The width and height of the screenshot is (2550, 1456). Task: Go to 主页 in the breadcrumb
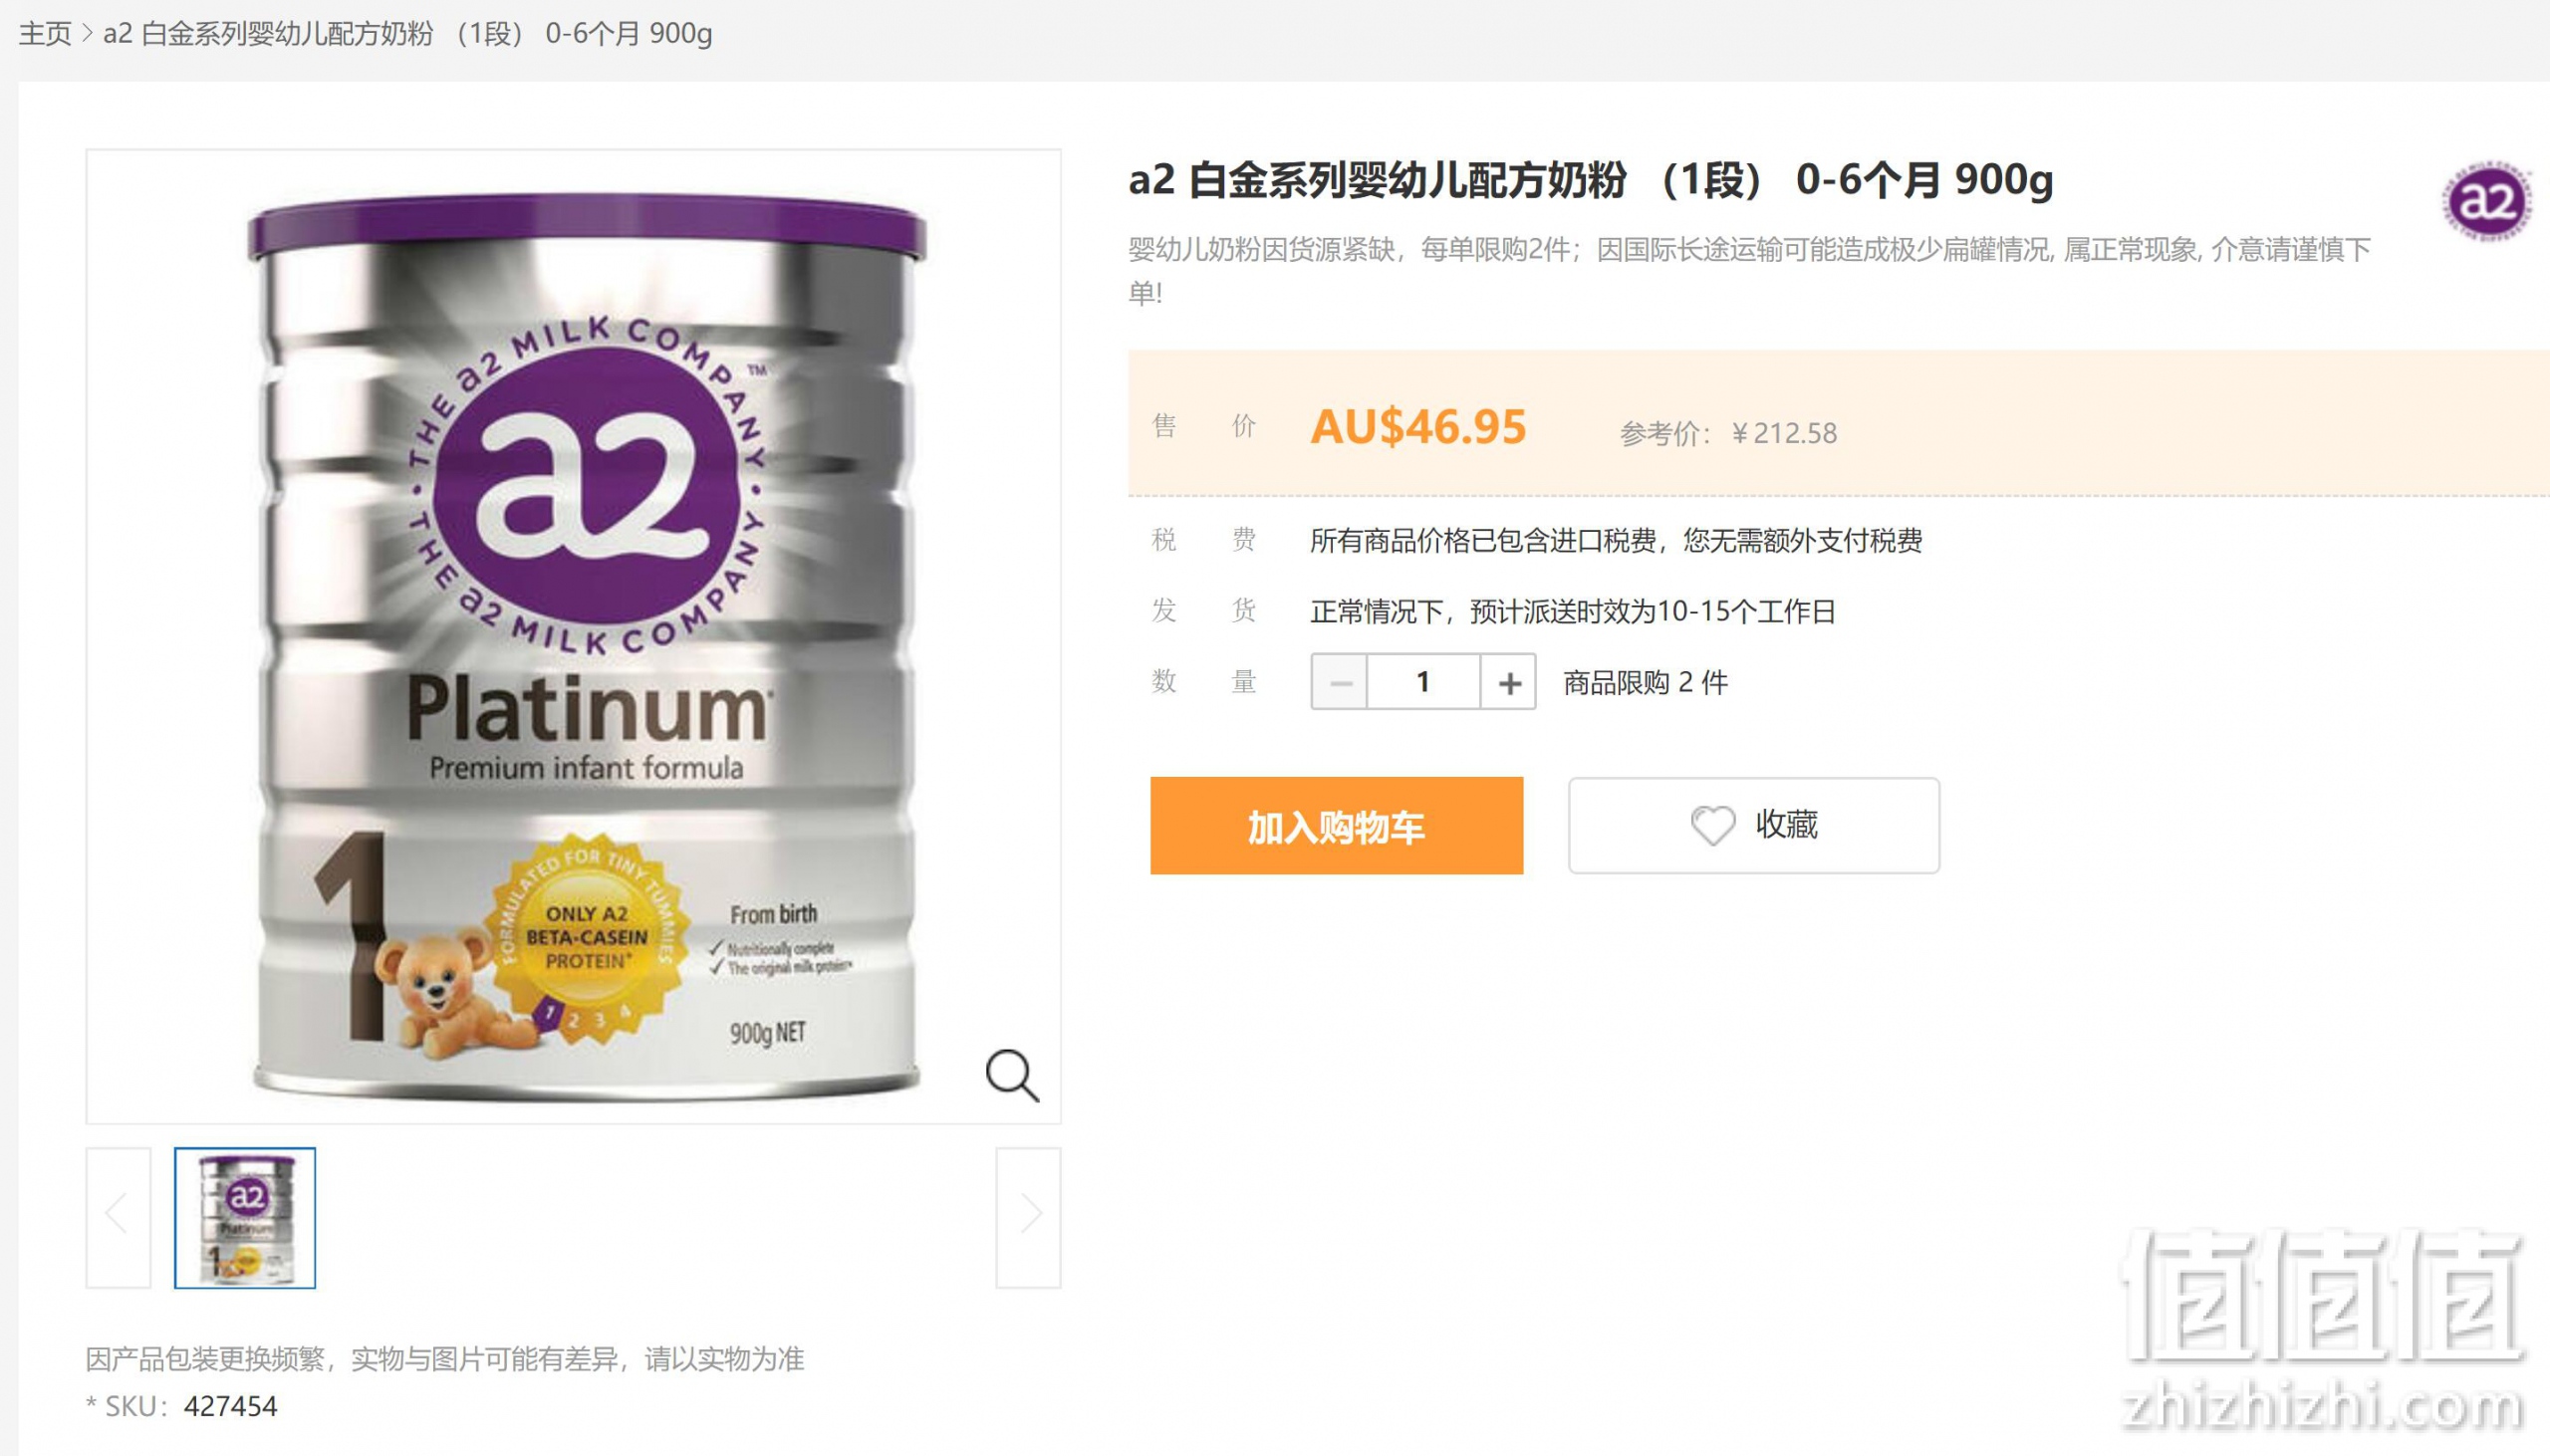pyautogui.click(x=45, y=34)
